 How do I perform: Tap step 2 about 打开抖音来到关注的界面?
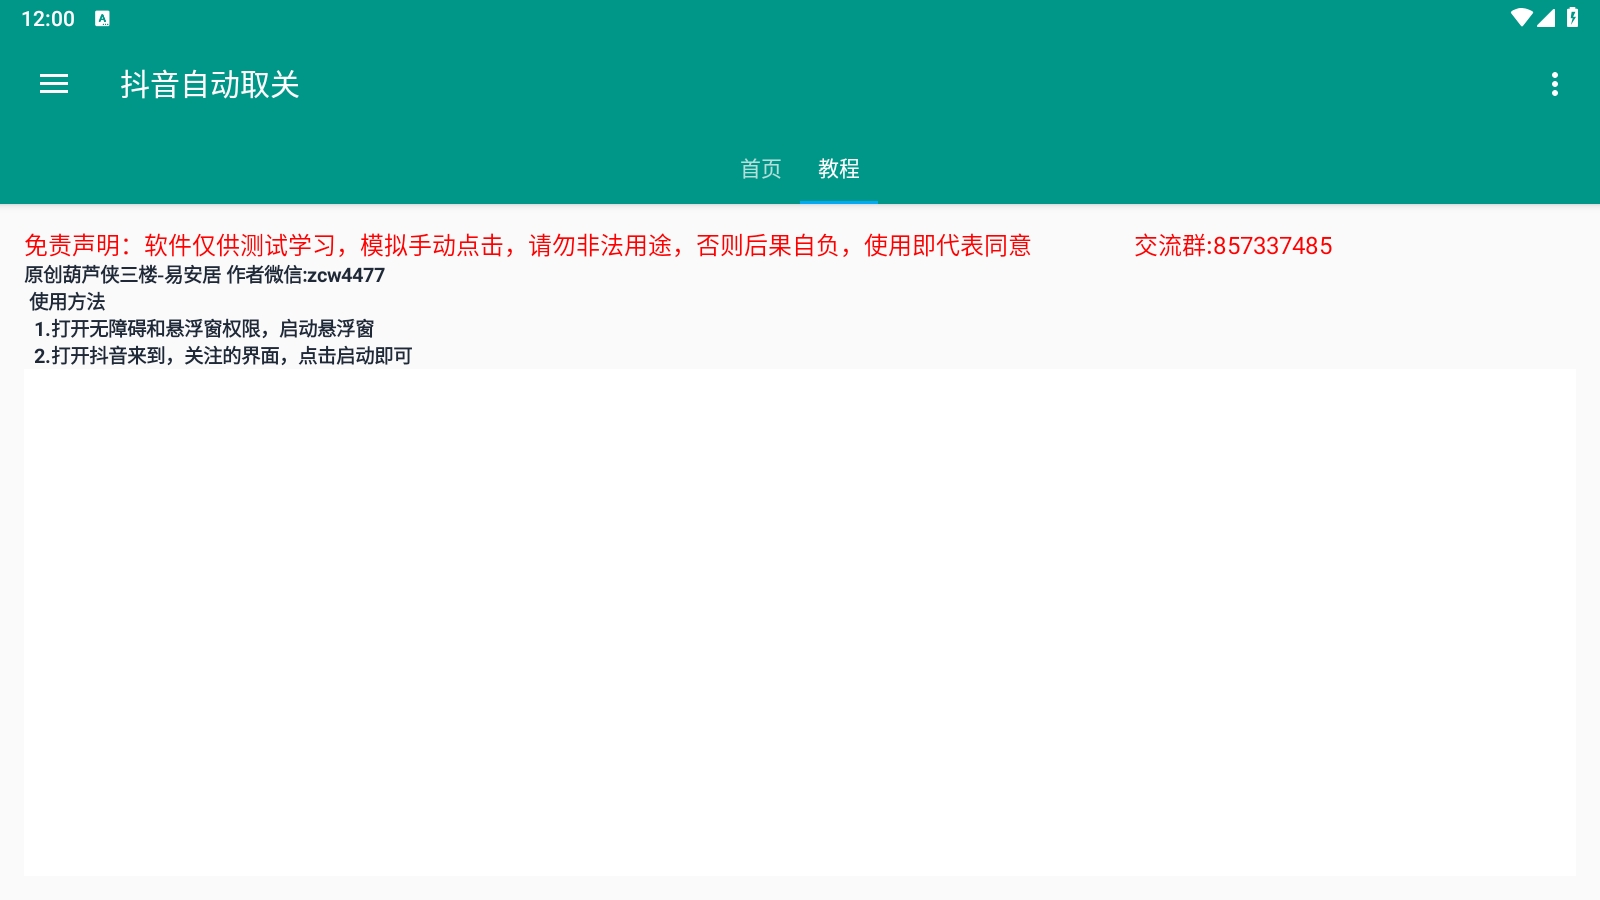click(222, 356)
